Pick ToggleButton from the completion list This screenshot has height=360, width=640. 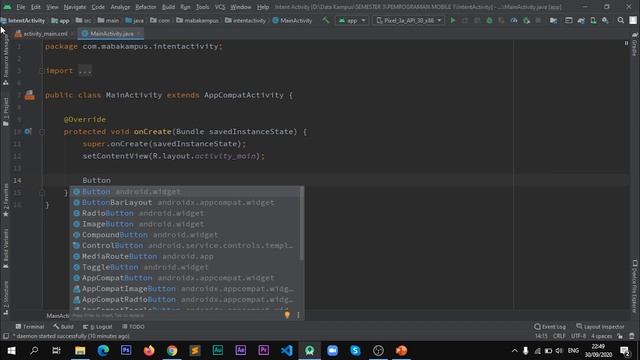tap(186, 267)
